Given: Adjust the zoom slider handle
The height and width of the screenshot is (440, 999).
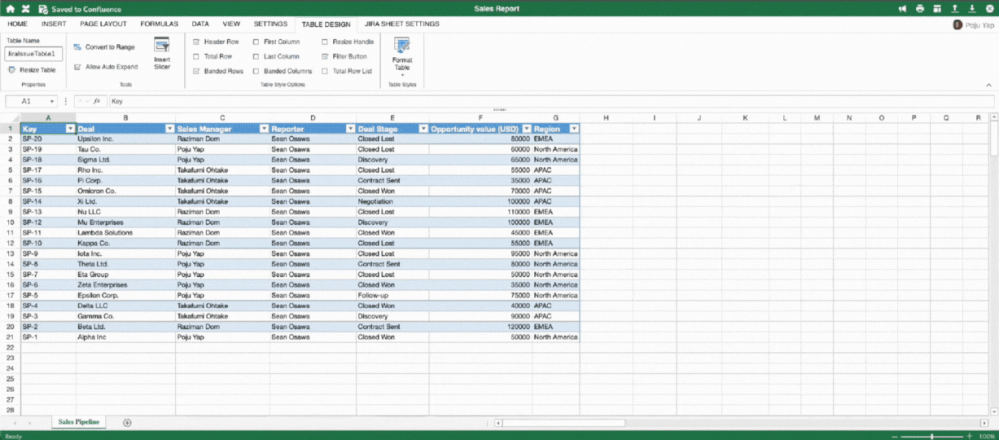Looking at the screenshot, I should click(x=932, y=436).
